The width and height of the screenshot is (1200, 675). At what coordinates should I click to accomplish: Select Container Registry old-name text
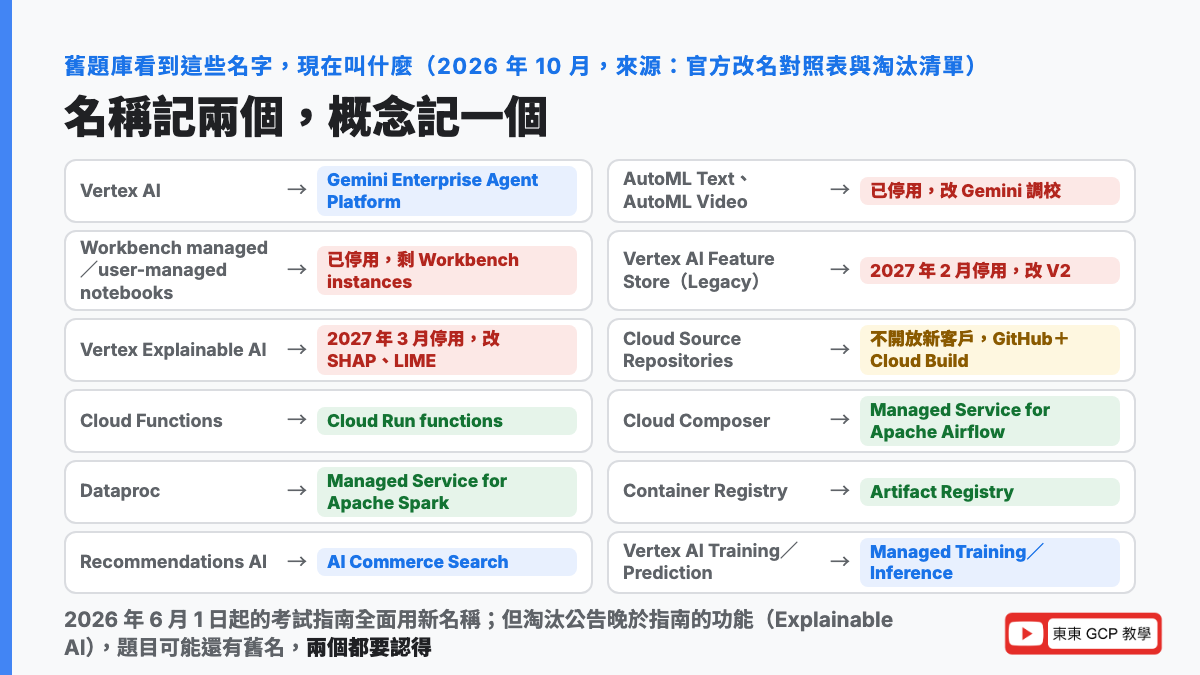705,491
